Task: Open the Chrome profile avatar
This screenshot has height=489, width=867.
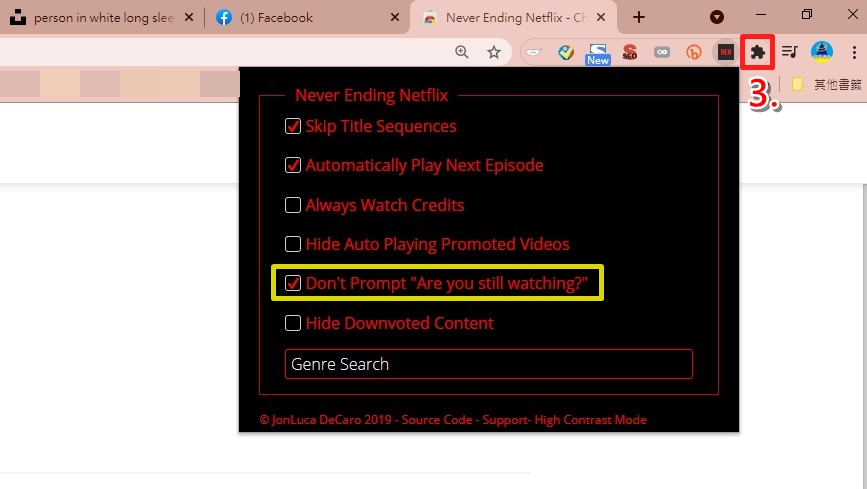Action: pos(822,52)
